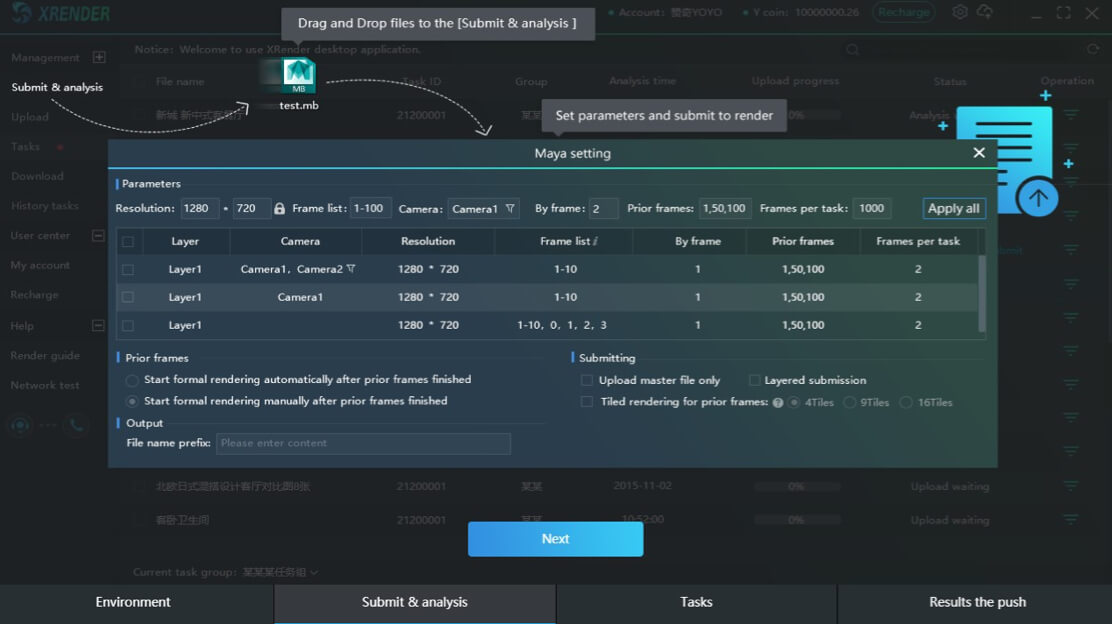Click the search magnifier icon
The image size is (1112, 624).
click(x=851, y=48)
